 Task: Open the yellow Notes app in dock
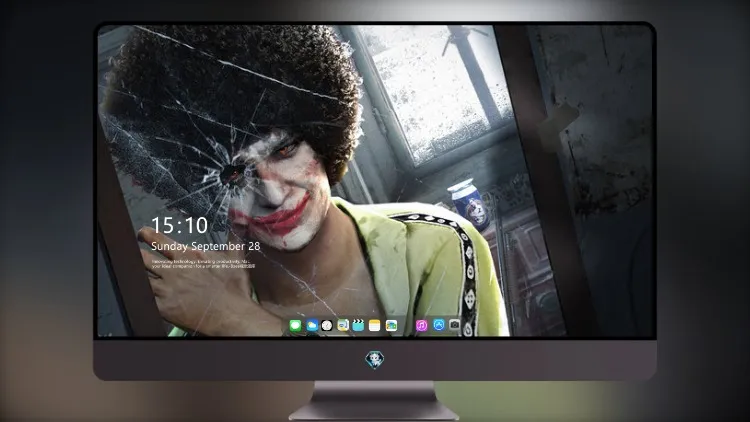tap(375, 326)
